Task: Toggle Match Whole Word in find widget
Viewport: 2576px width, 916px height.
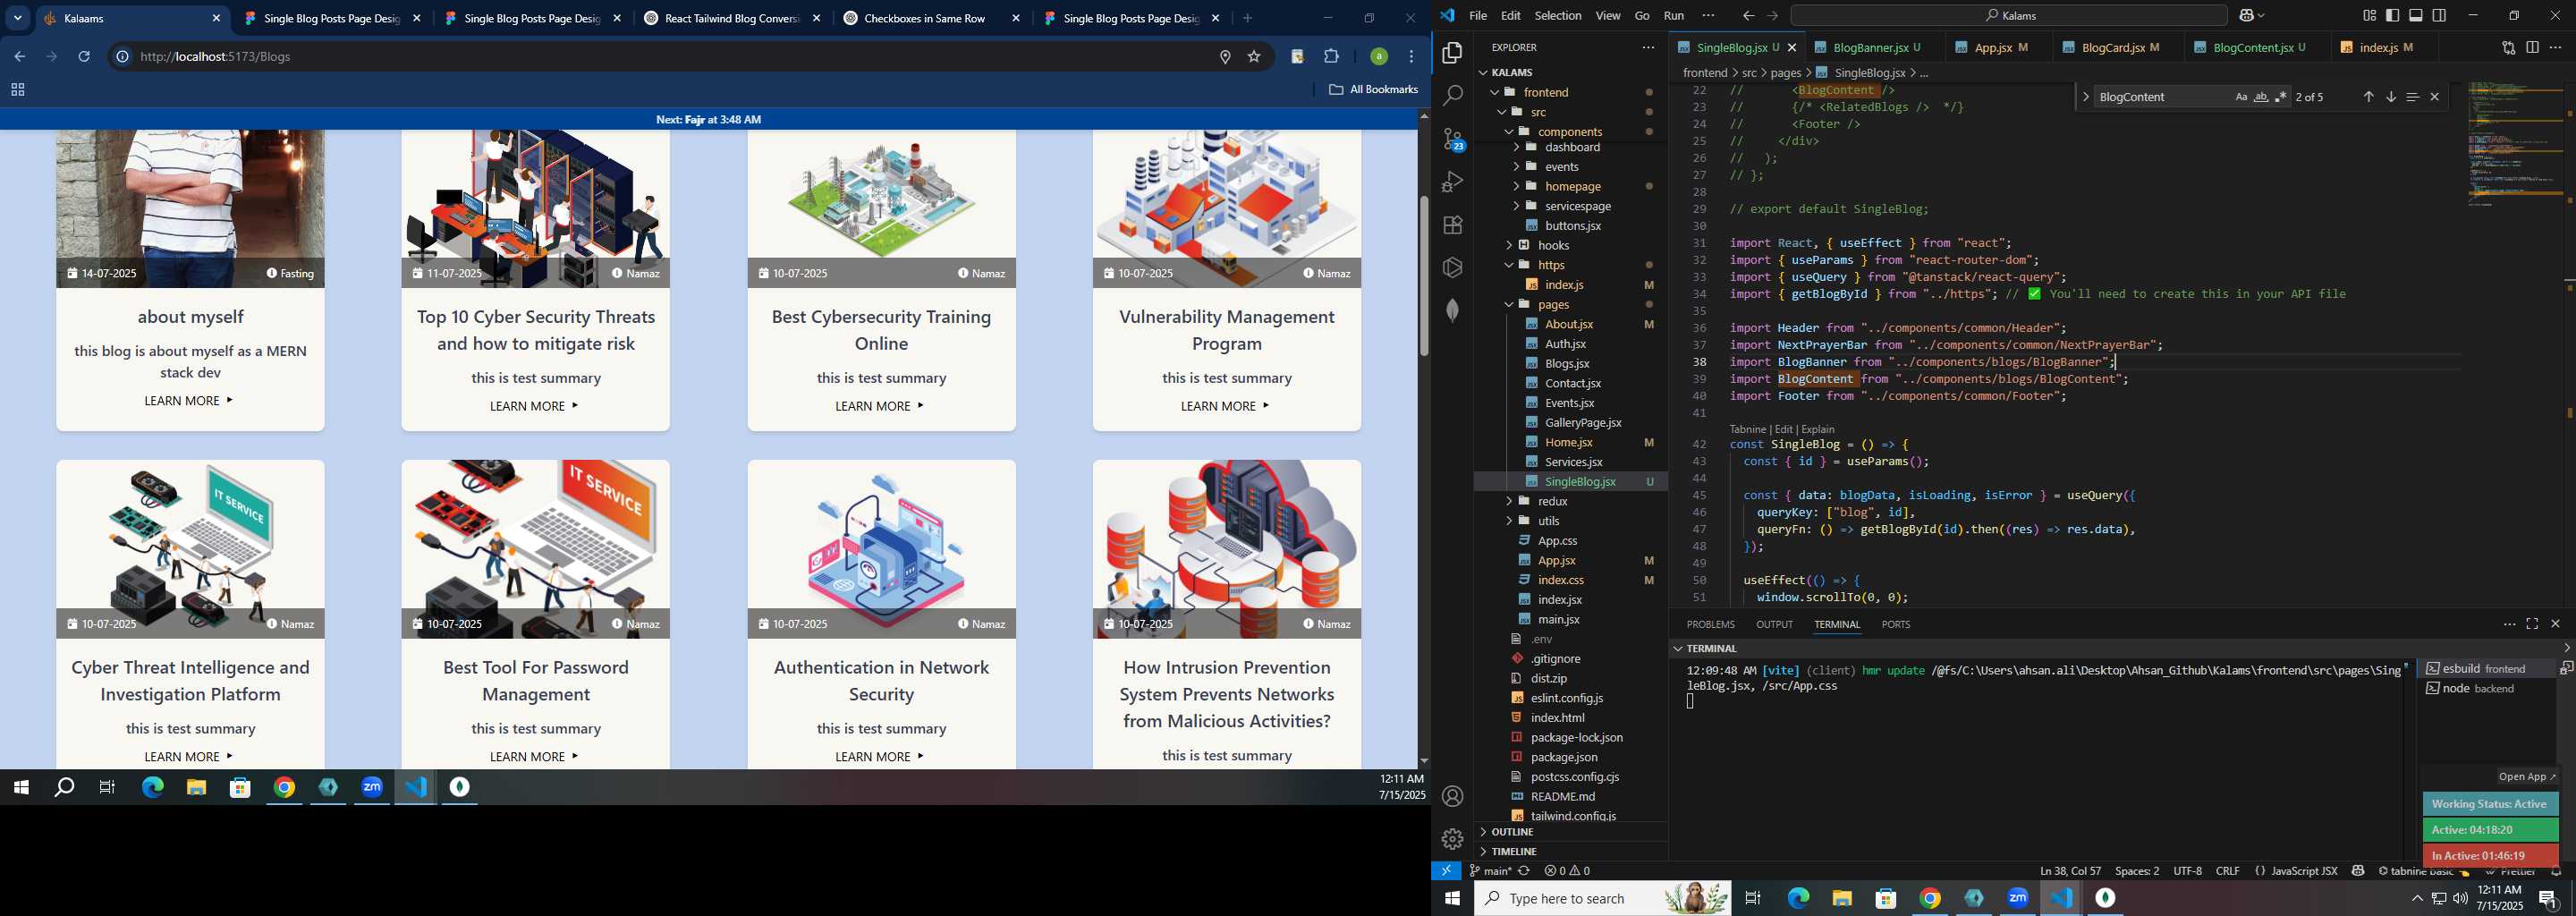Action: (2261, 97)
